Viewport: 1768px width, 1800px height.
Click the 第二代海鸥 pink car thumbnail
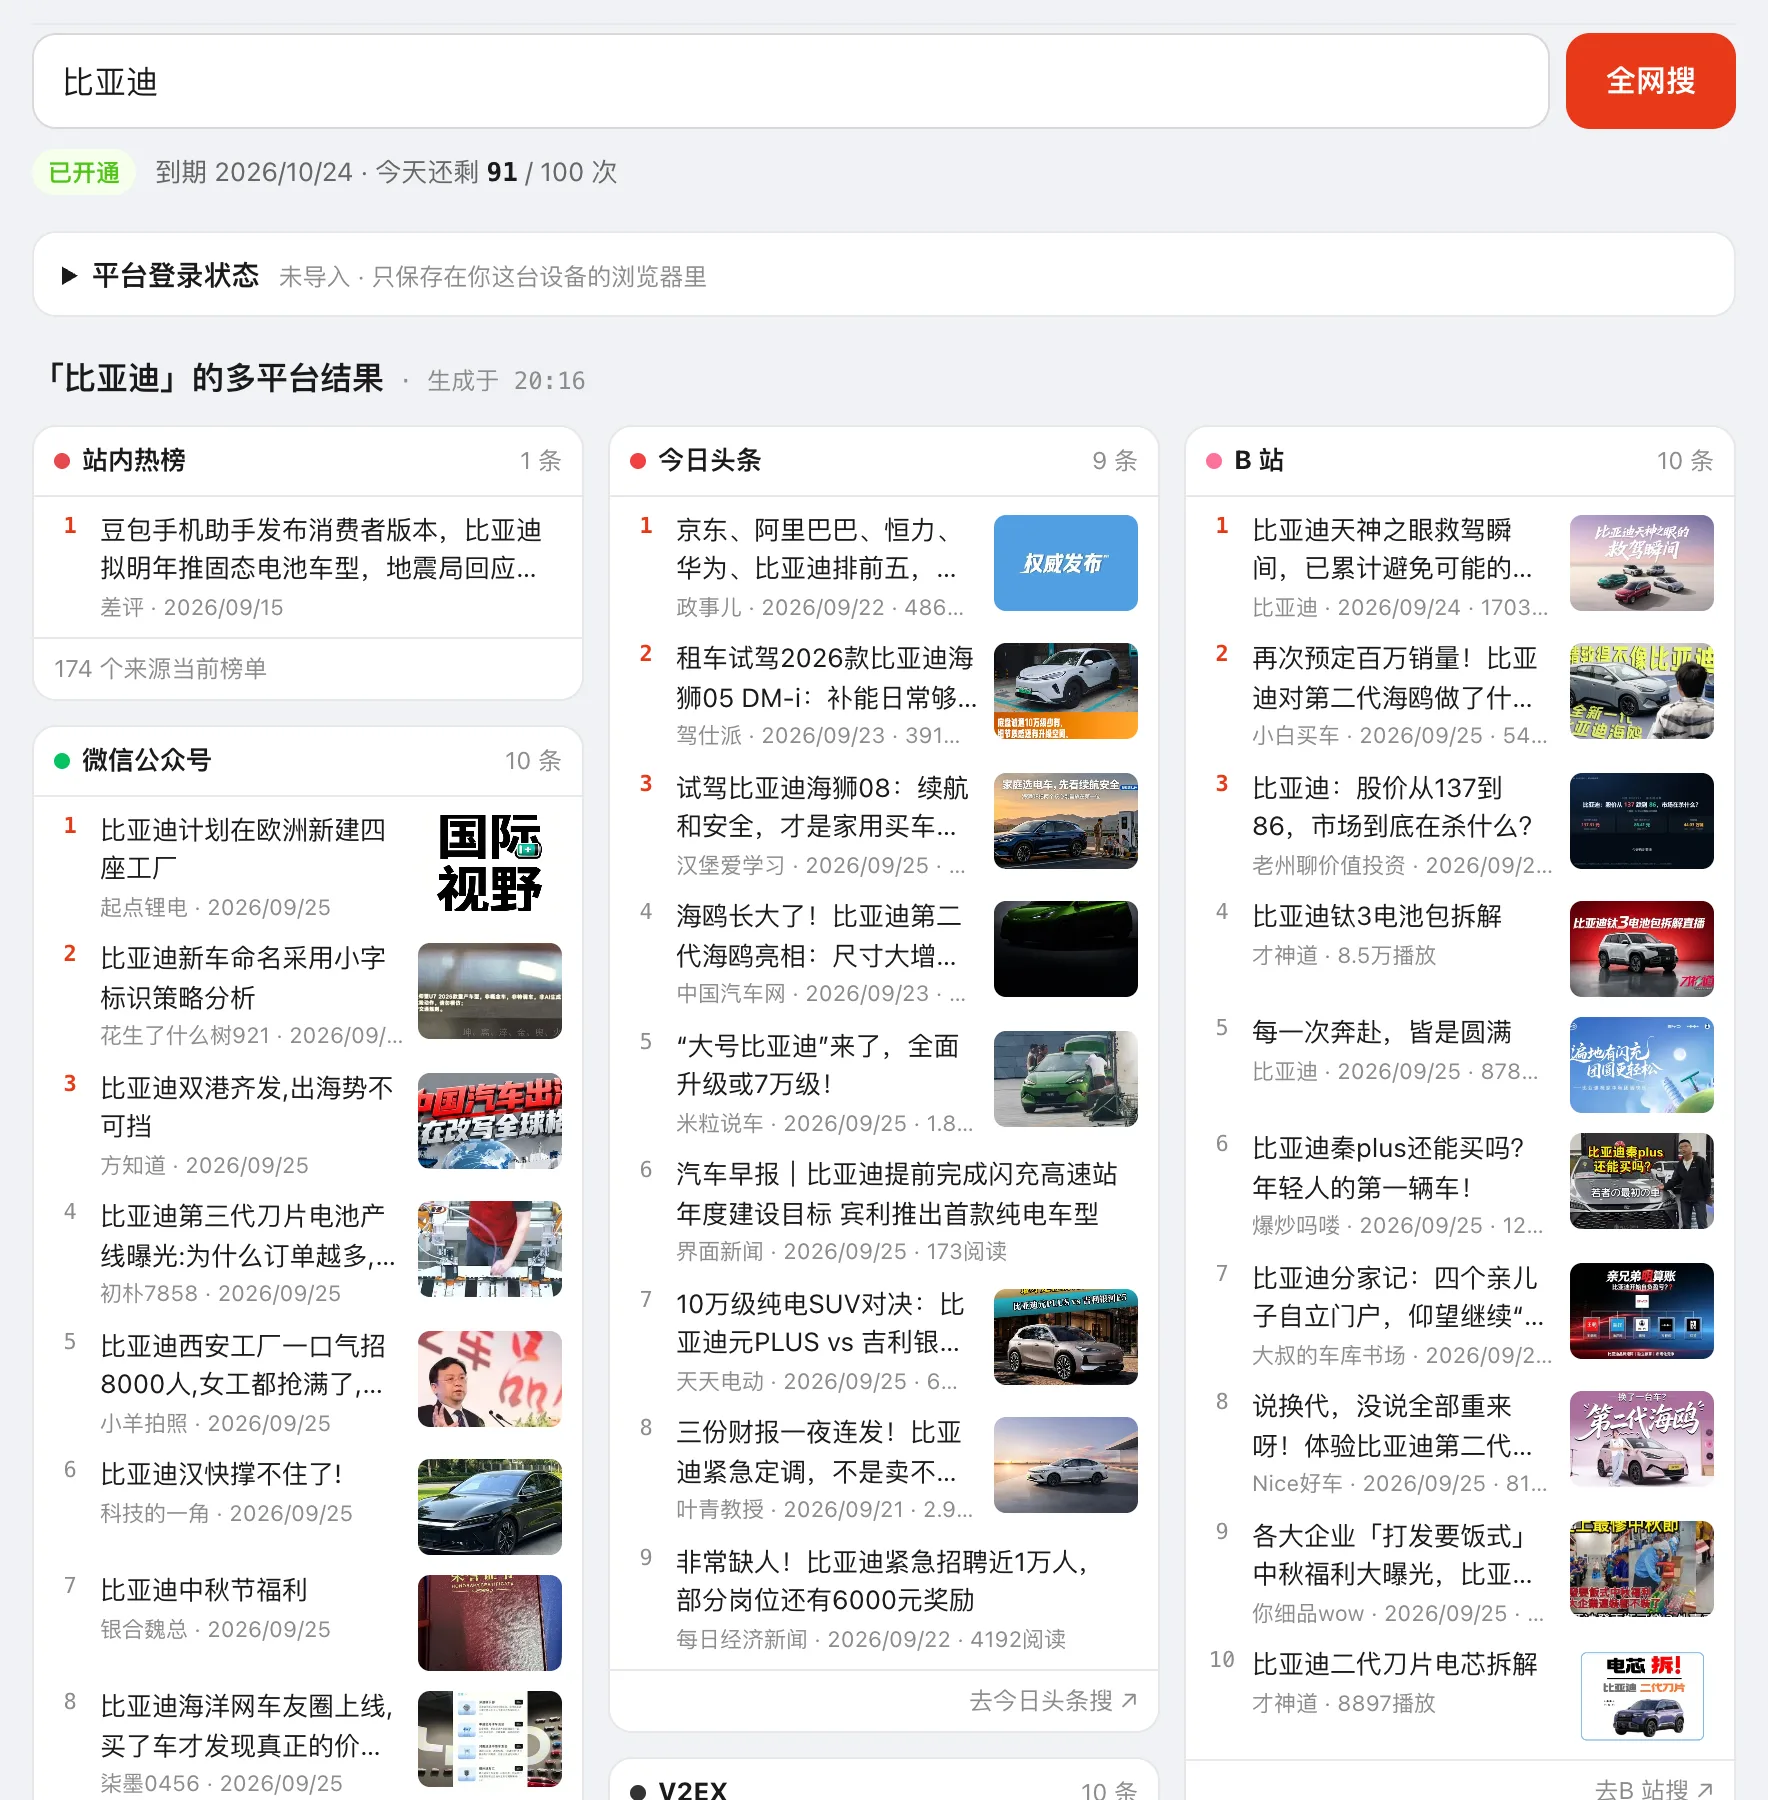coord(1642,1439)
